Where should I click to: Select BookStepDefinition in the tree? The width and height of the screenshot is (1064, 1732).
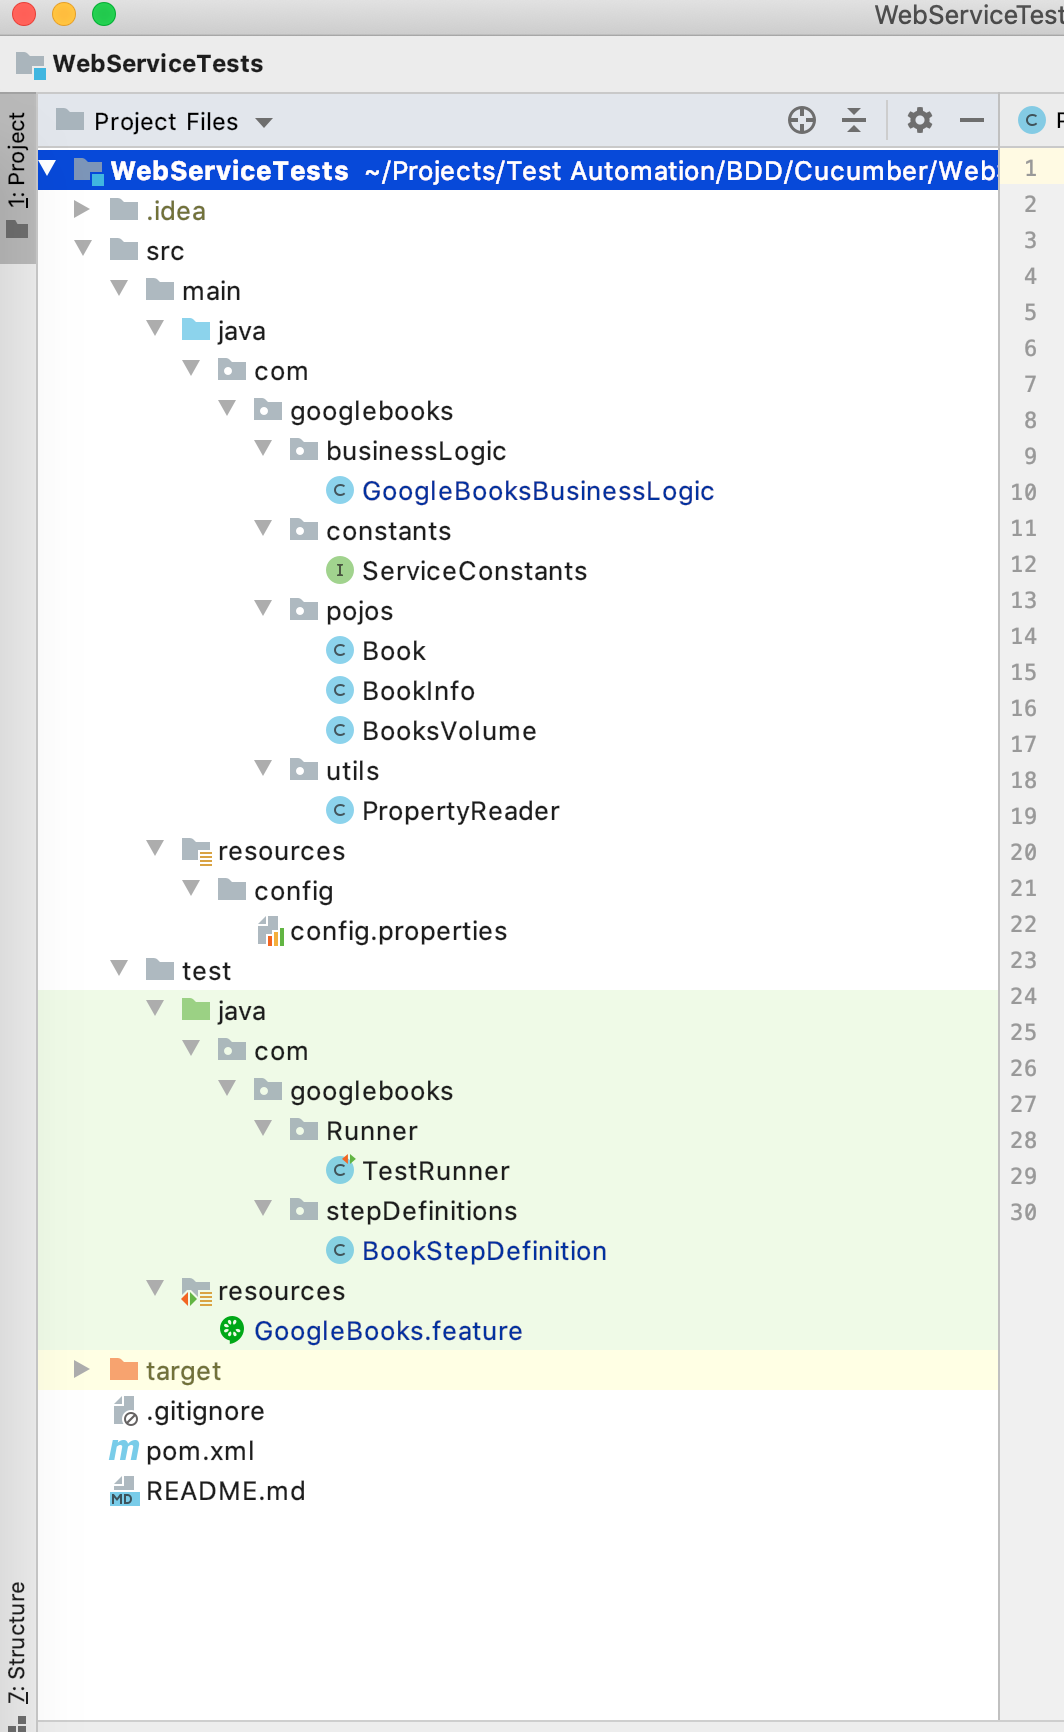(x=484, y=1251)
